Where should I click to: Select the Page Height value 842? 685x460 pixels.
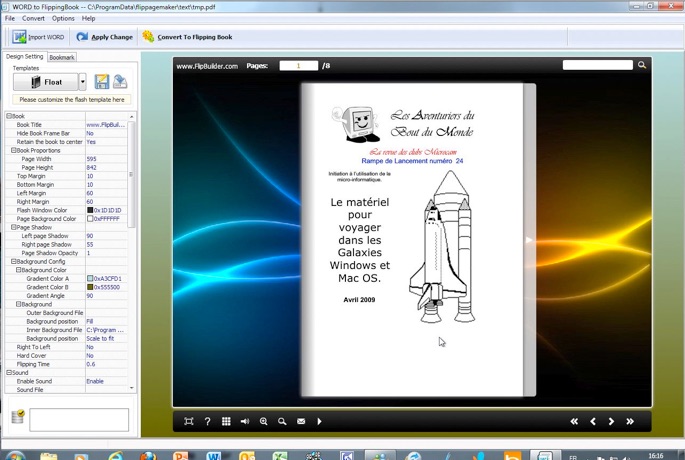coord(106,167)
